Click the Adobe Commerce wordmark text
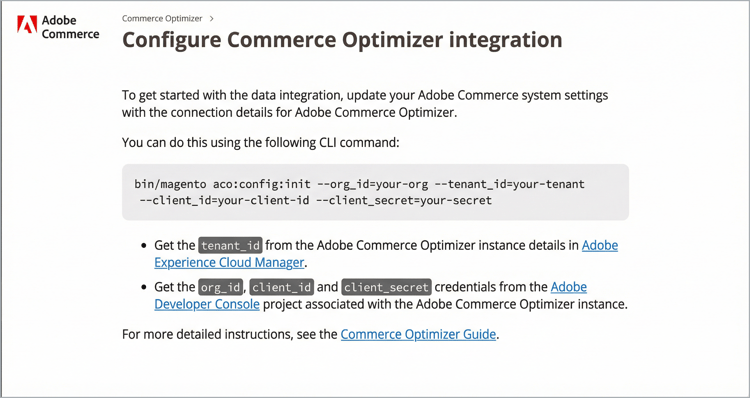This screenshot has width=750, height=398. (x=70, y=27)
